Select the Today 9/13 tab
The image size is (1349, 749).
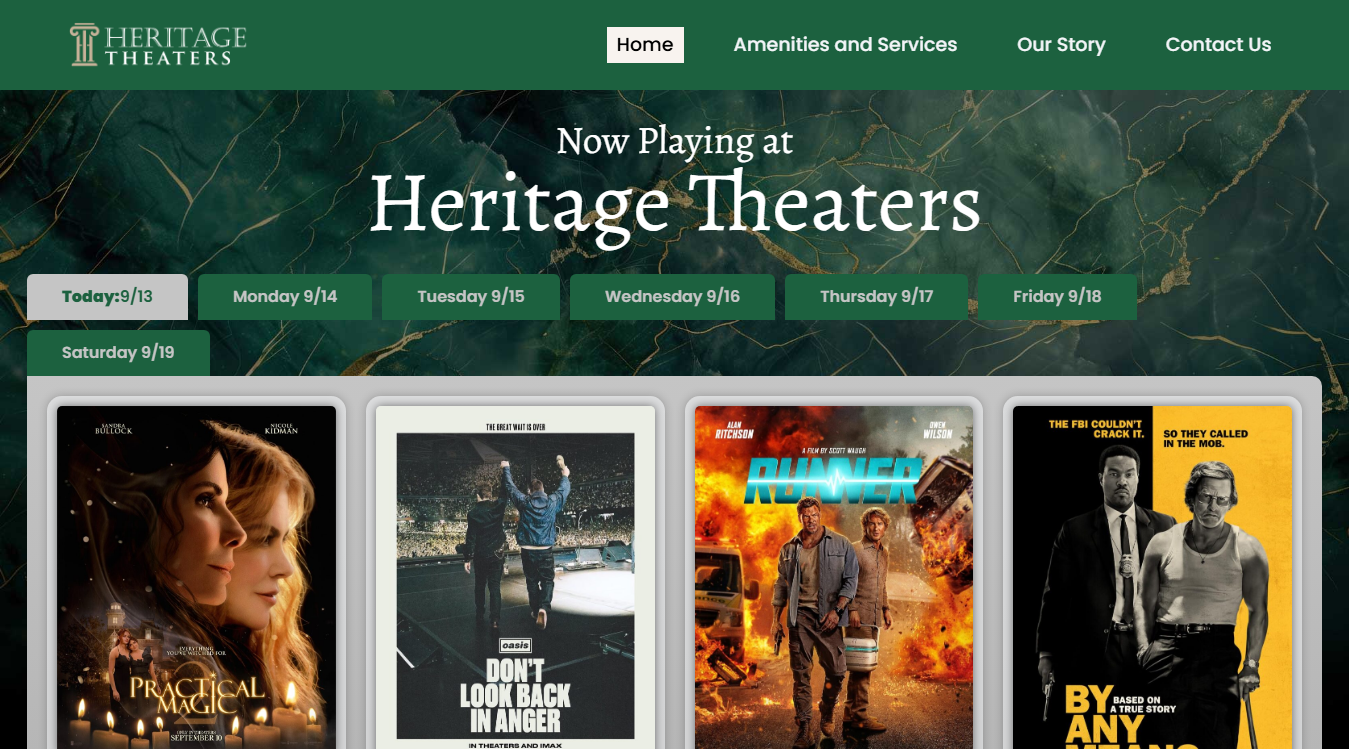[x=107, y=297]
